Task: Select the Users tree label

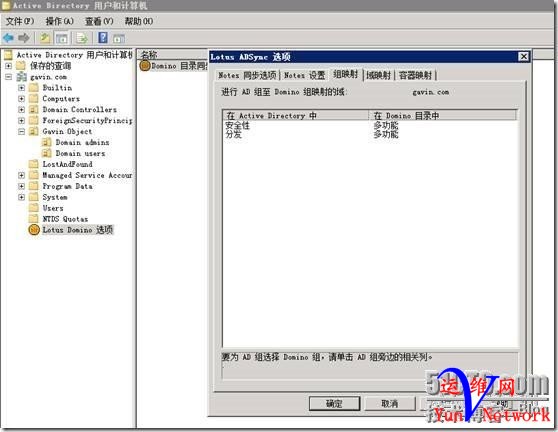Action: pos(53,208)
